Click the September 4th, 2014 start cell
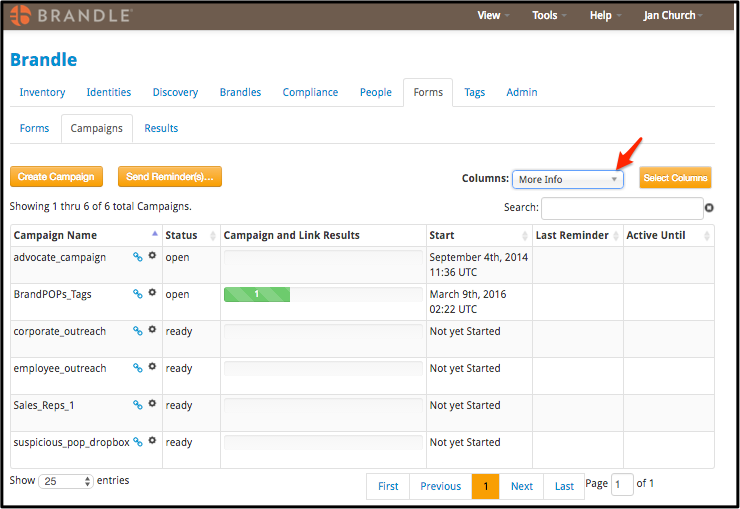740x509 pixels. [479, 265]
